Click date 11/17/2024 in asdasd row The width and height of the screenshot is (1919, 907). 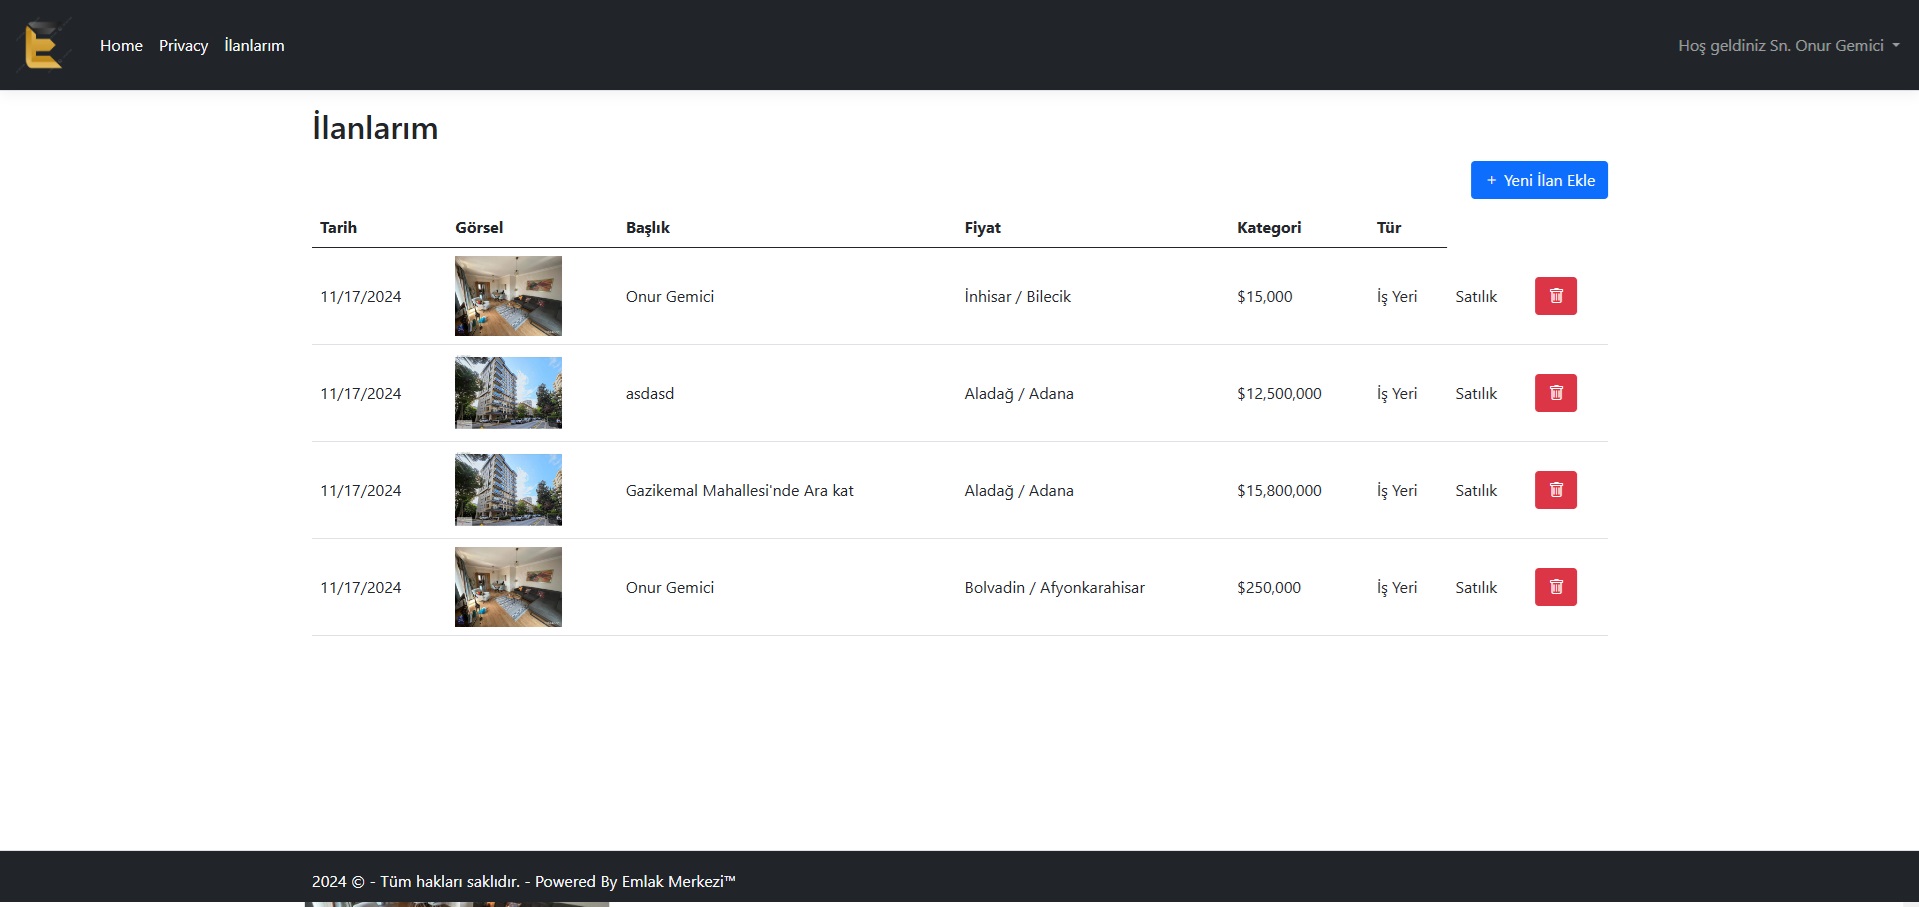click(360, 393)
